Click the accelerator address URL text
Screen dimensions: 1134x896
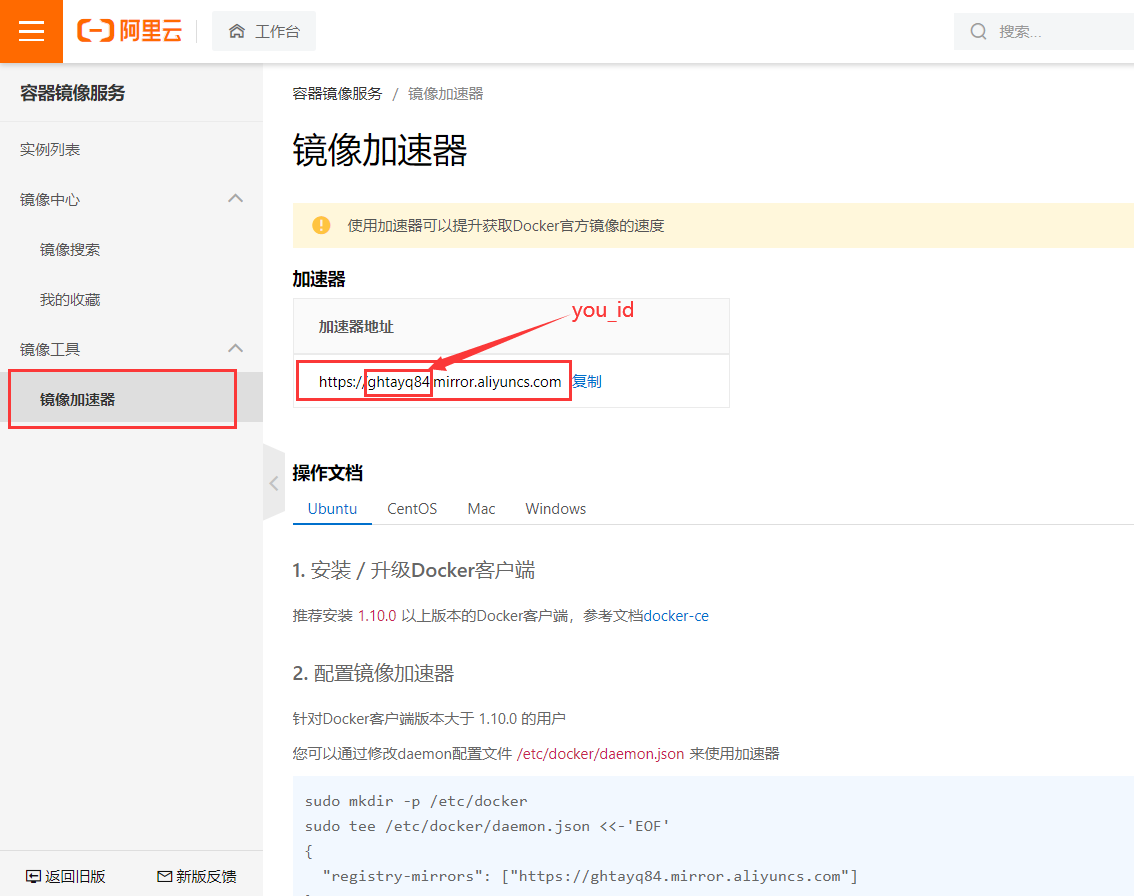click(440, 381)
